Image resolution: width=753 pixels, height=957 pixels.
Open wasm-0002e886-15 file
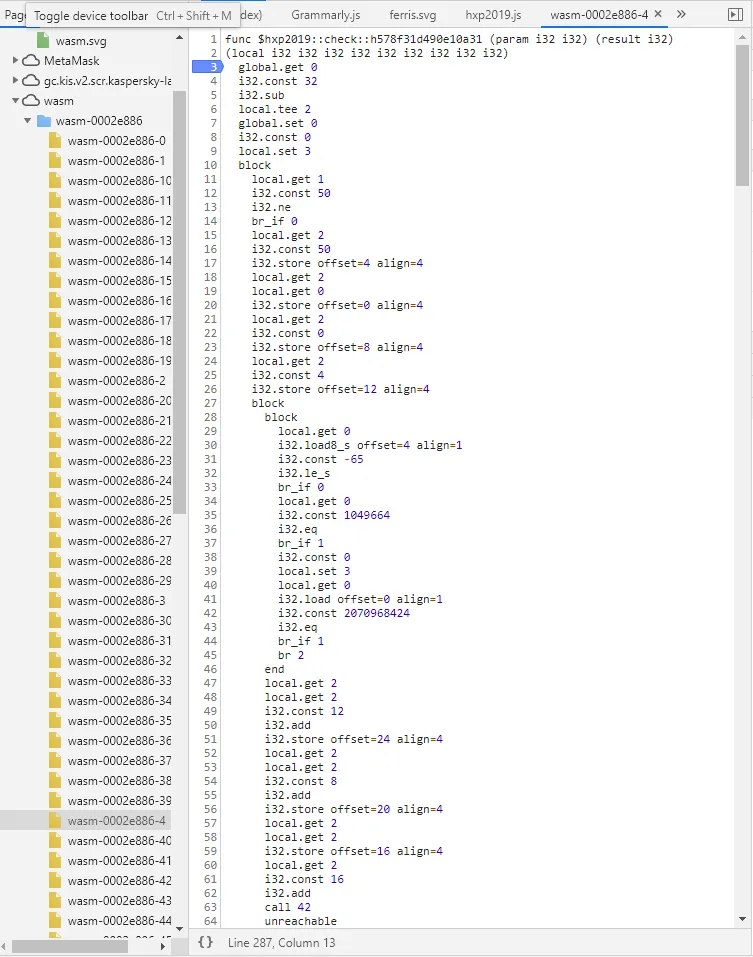pos(120,281)
